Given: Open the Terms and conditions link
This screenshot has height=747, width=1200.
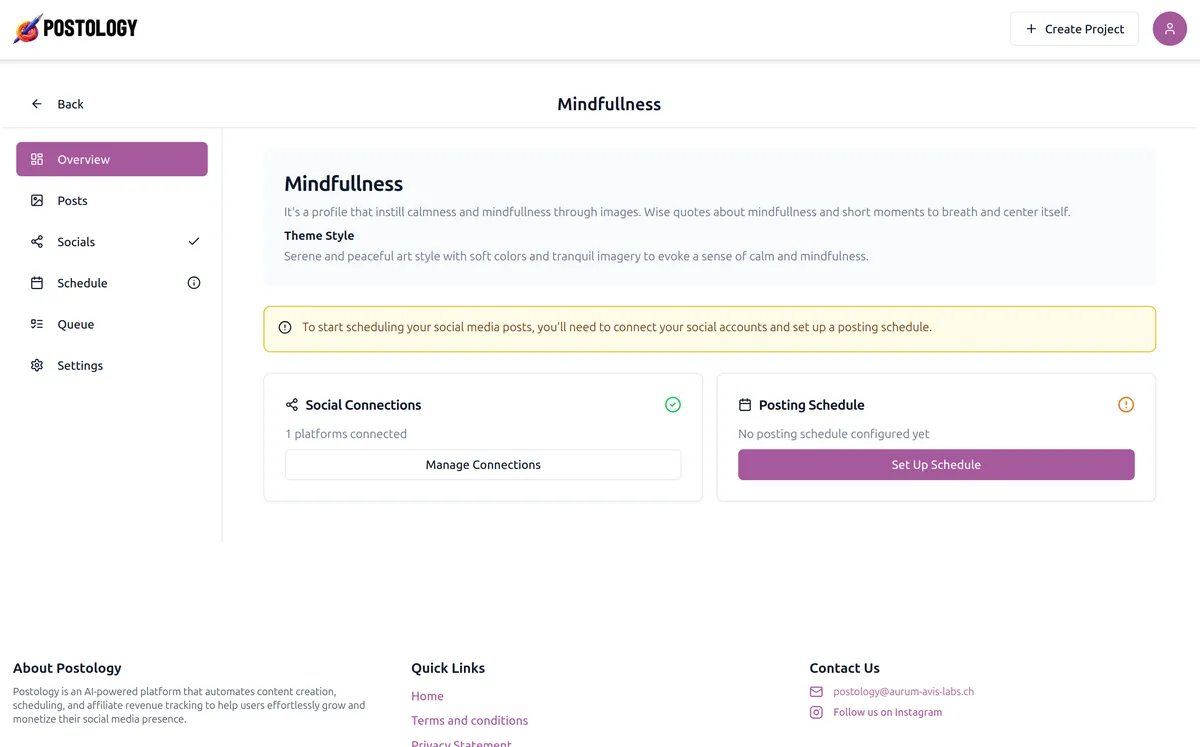Looking at the screenshot, I should 469,720.
